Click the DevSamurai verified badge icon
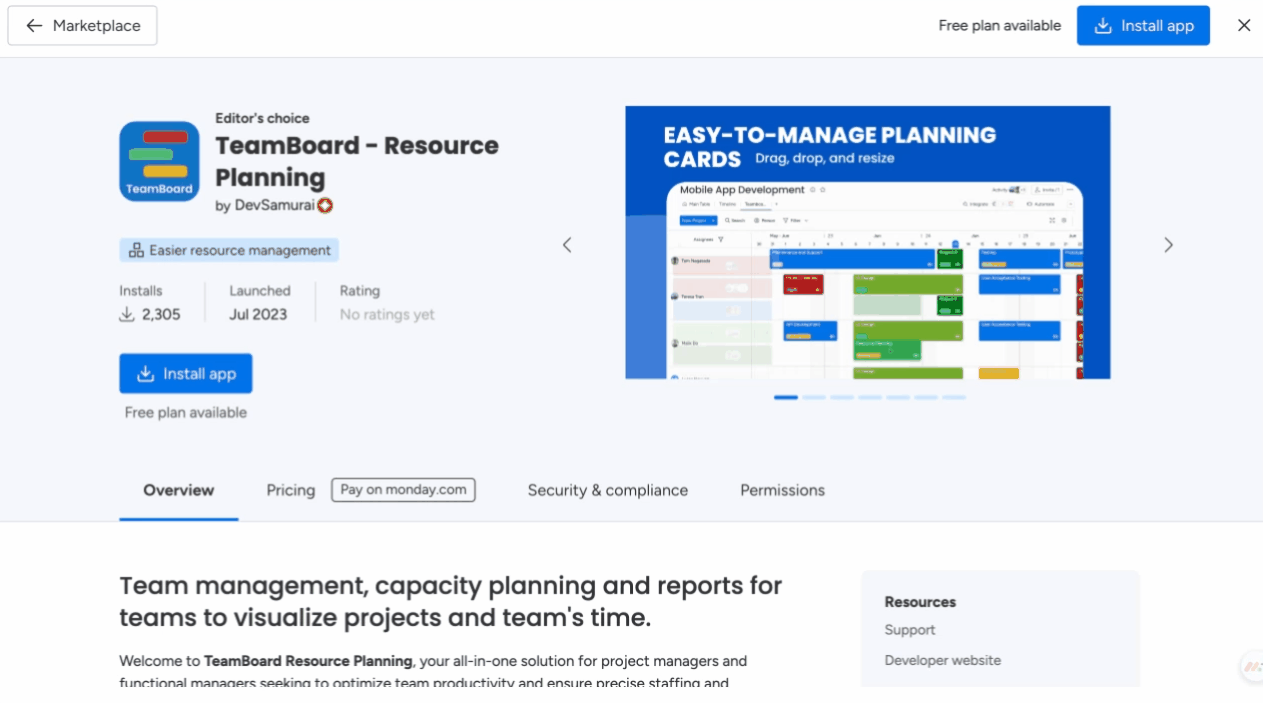 point(325,206)
